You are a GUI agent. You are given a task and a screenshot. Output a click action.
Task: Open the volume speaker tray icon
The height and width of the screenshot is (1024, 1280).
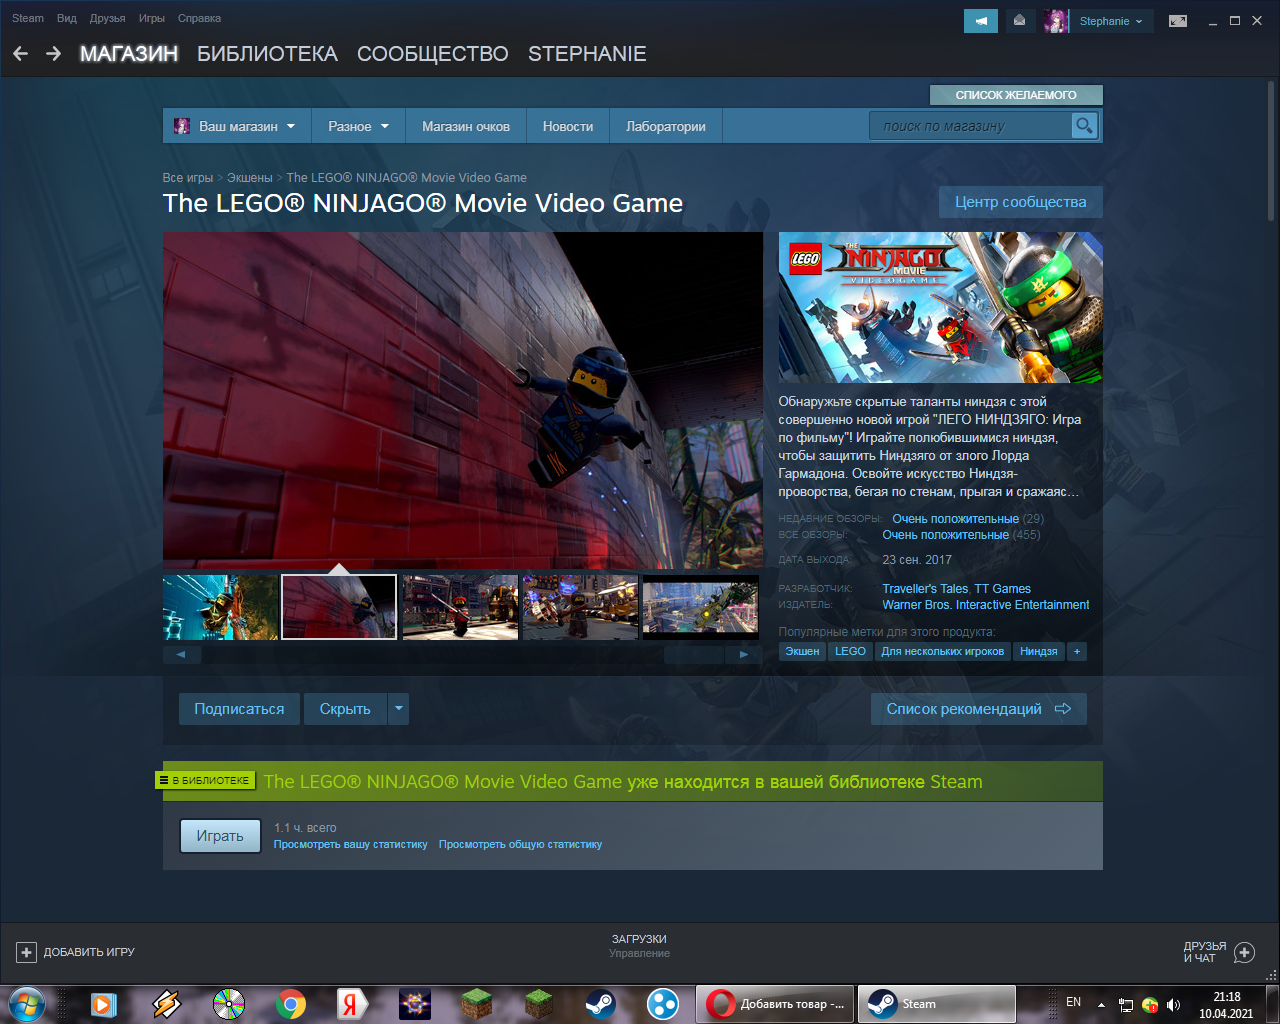tap(1173, 1005)
